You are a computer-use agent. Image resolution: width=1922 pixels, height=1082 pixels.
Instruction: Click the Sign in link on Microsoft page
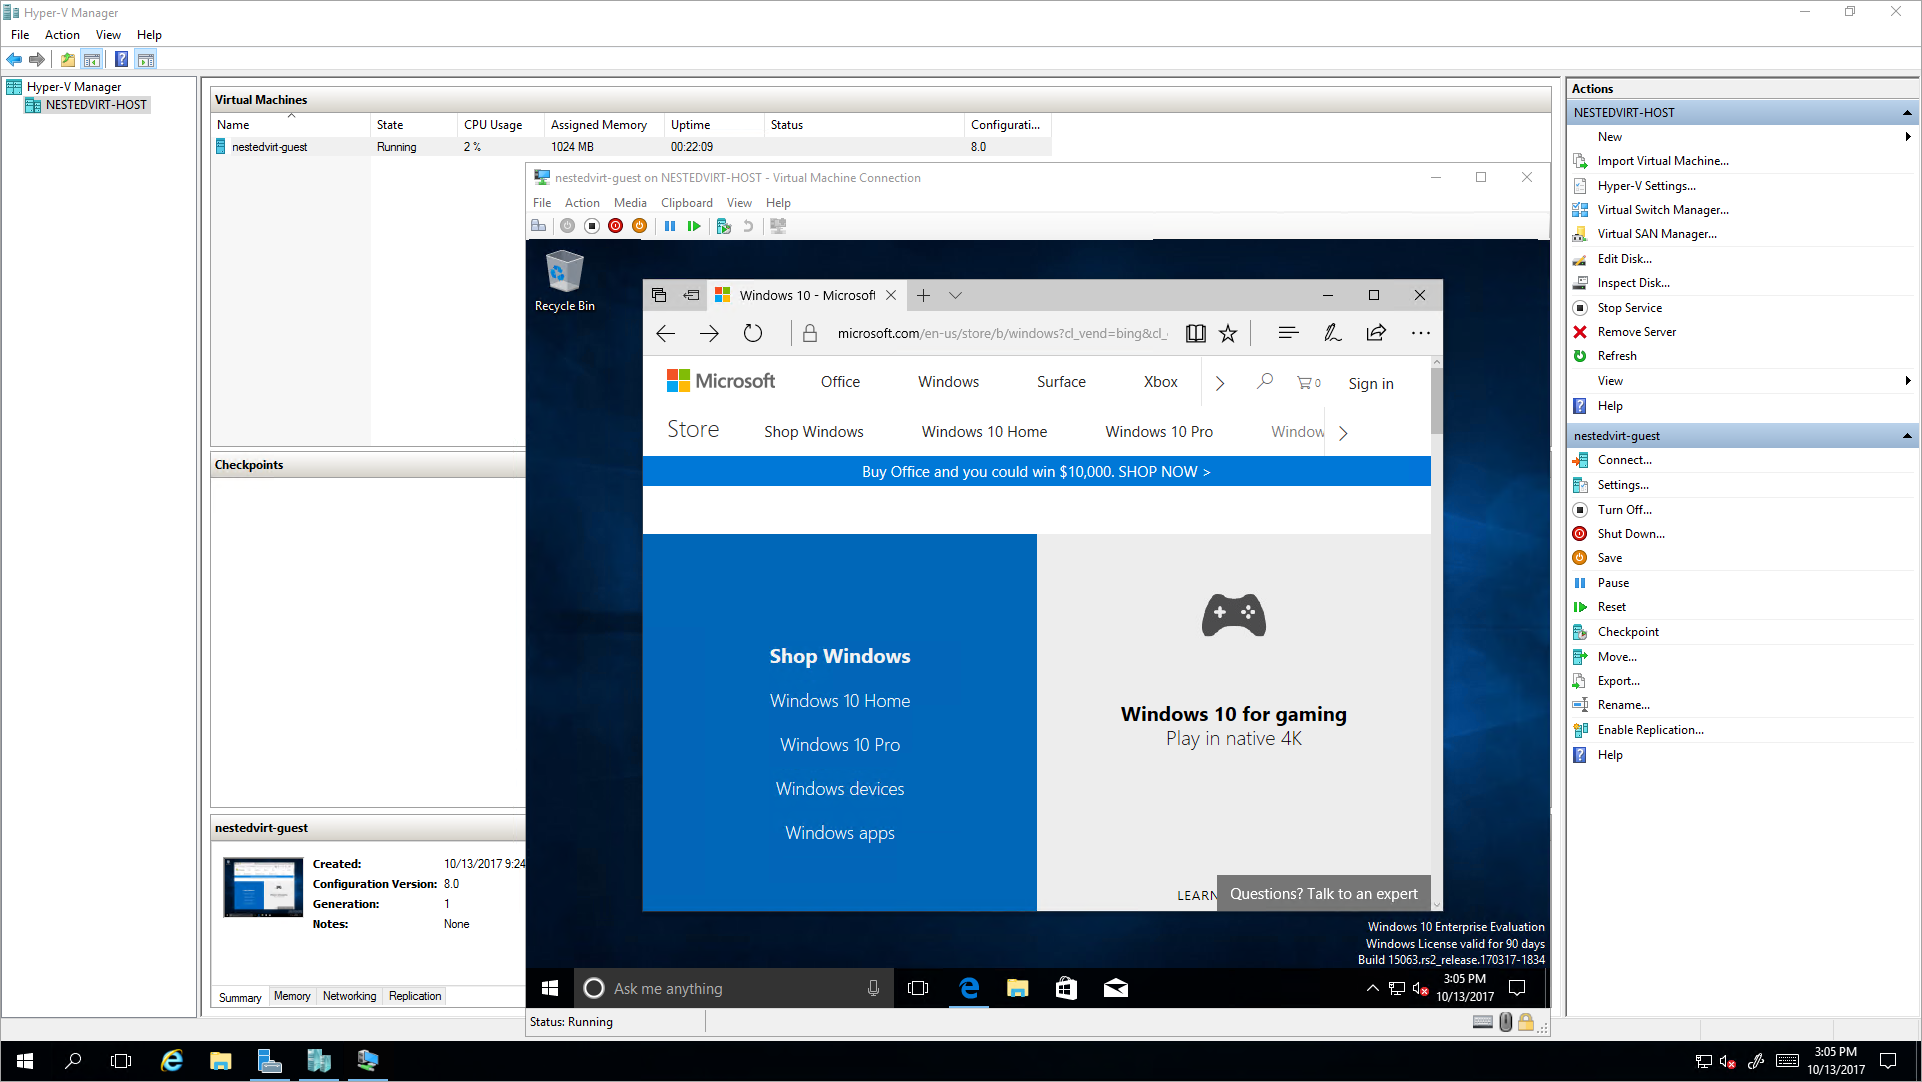coord(1370,384)
